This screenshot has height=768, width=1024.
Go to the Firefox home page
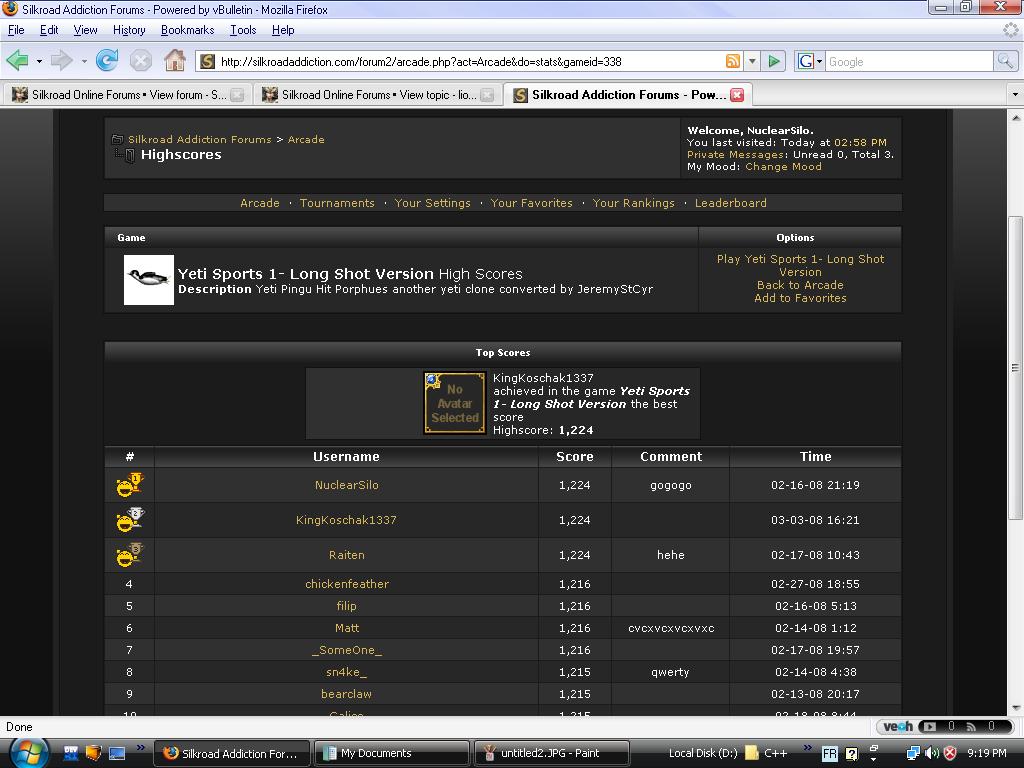click(x=175, y=61)
